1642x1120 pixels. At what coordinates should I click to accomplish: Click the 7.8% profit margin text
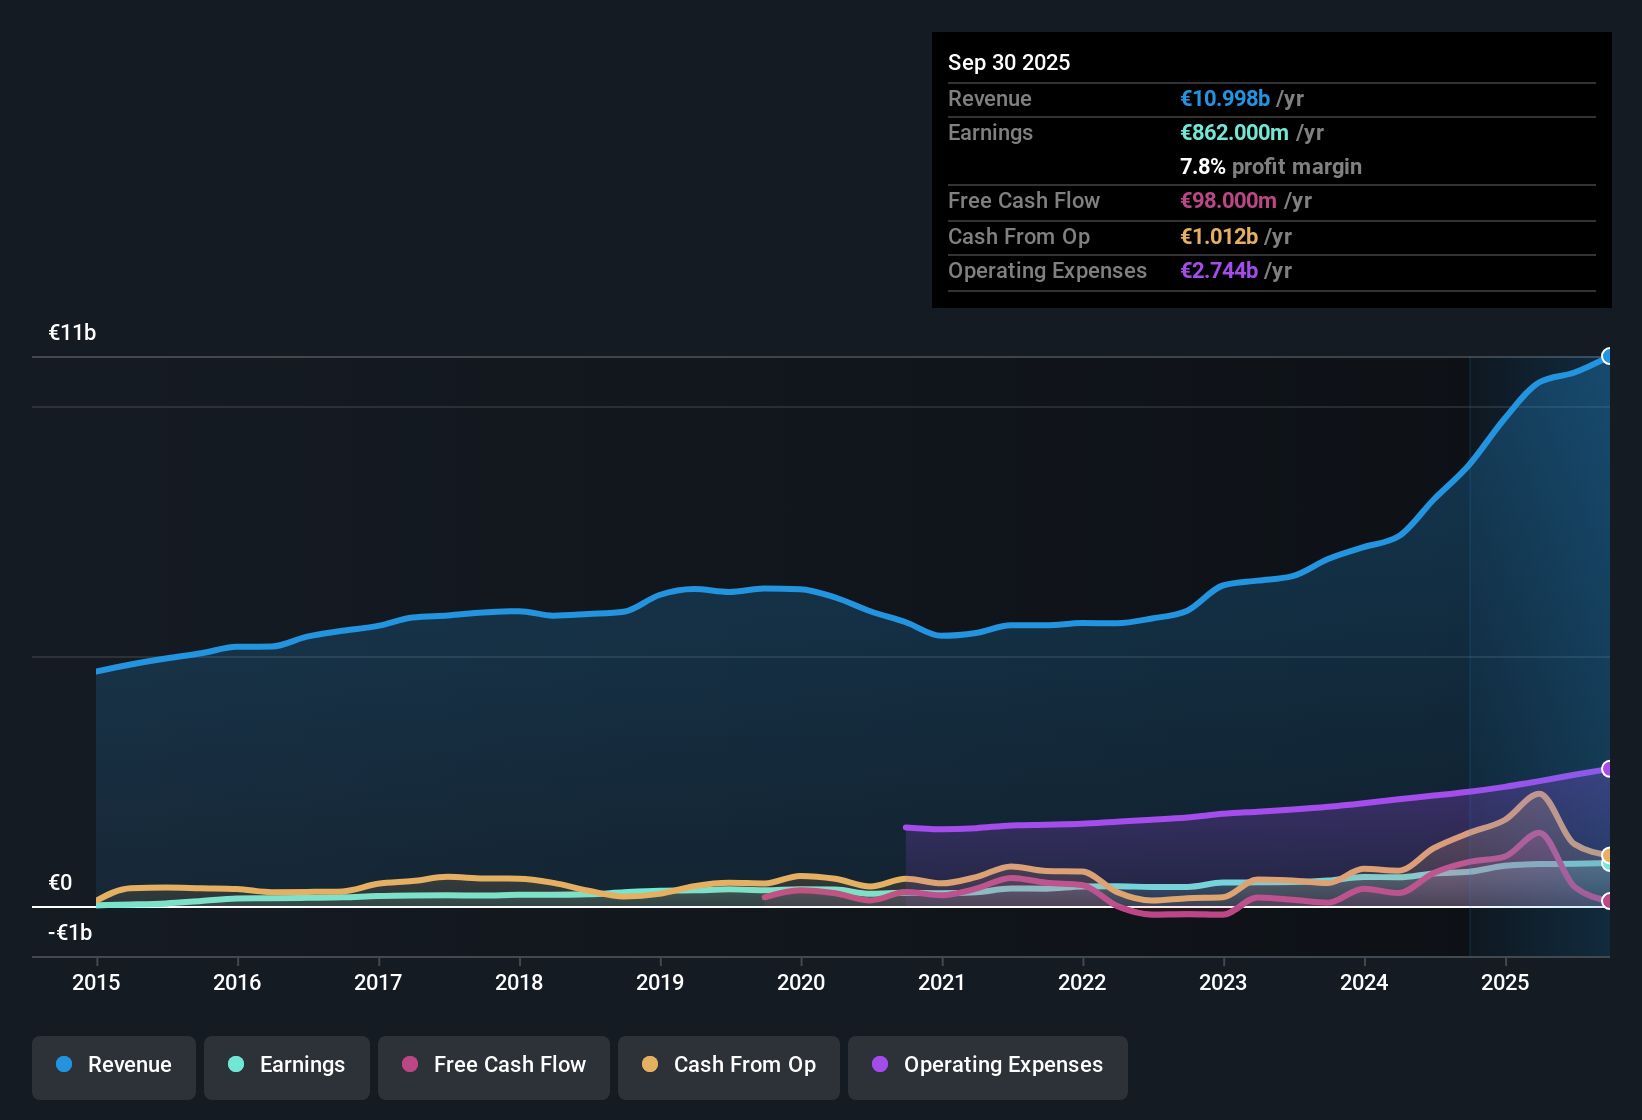[x=1271, y=167]
